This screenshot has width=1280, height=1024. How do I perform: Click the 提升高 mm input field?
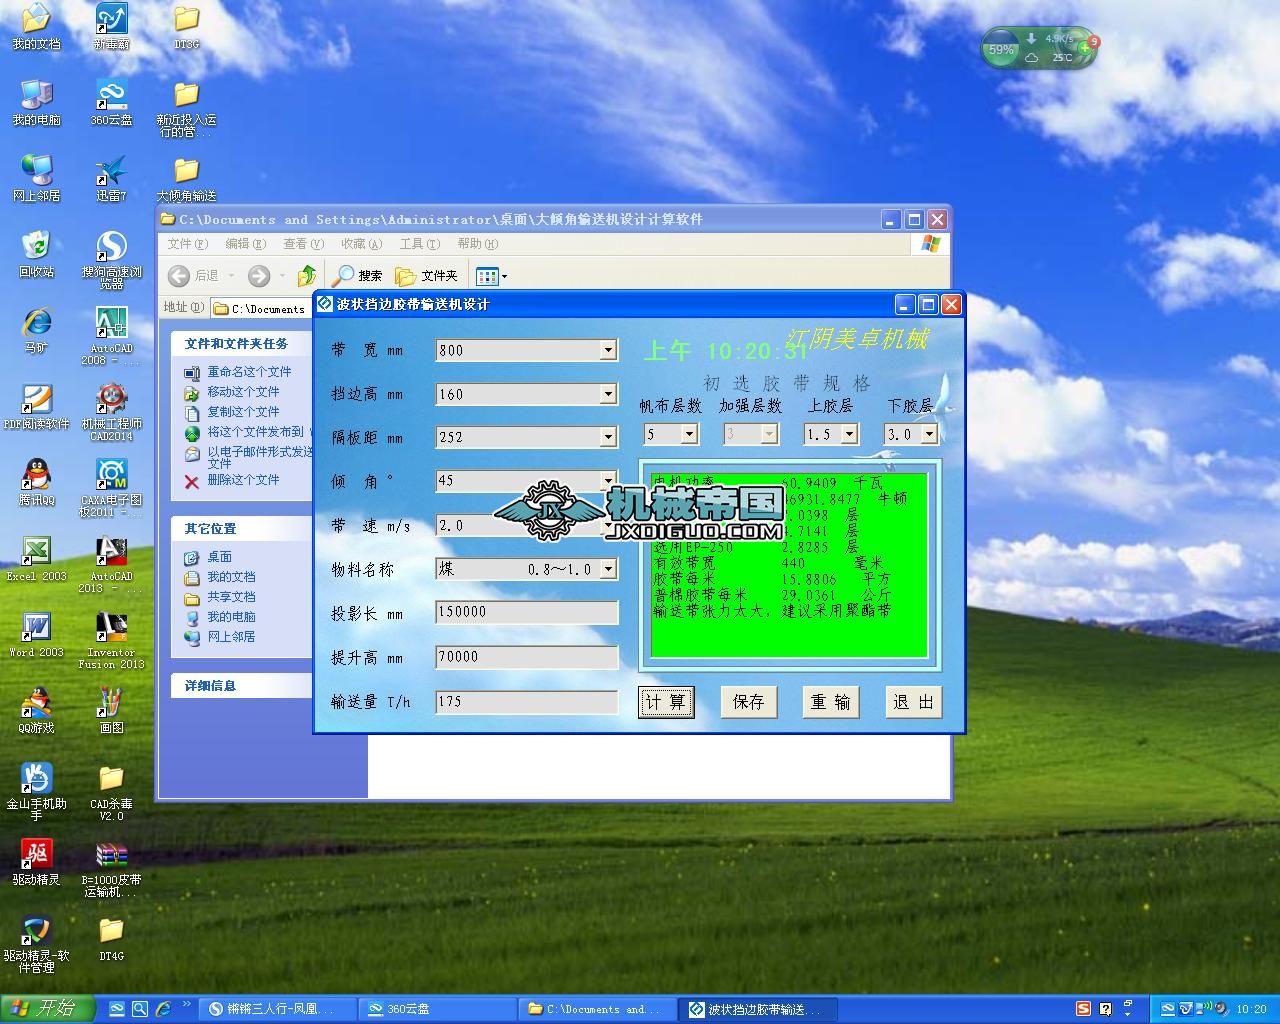pyautogui.click(x=527, y=657)
